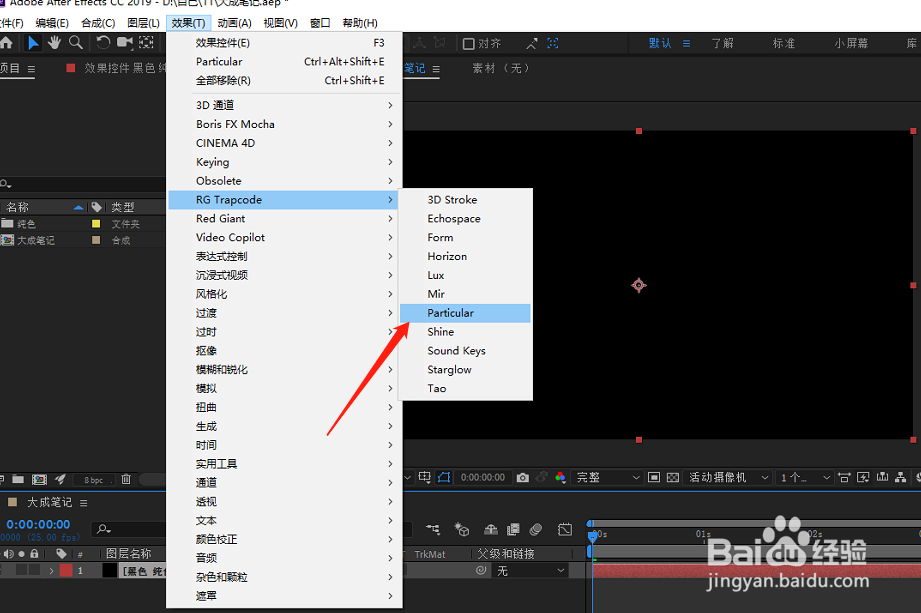Viewport: 921px width, 613px height.
Task: Toggle the fast preview region button left of transparency grid
Action: (654, 477)
